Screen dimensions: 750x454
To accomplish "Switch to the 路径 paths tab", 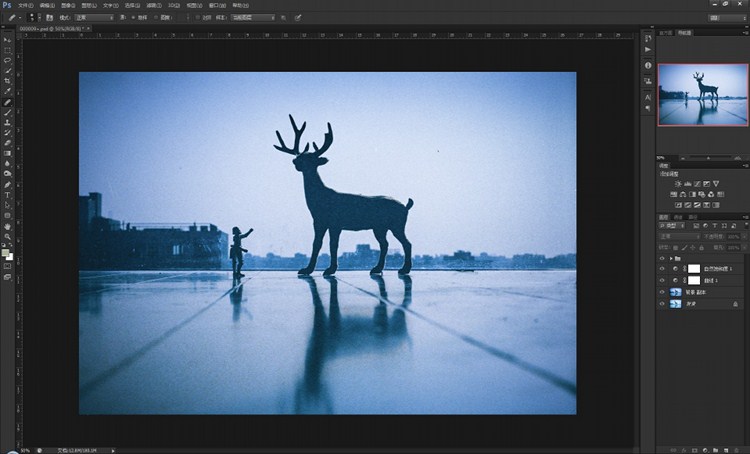I will pos(692,217).
